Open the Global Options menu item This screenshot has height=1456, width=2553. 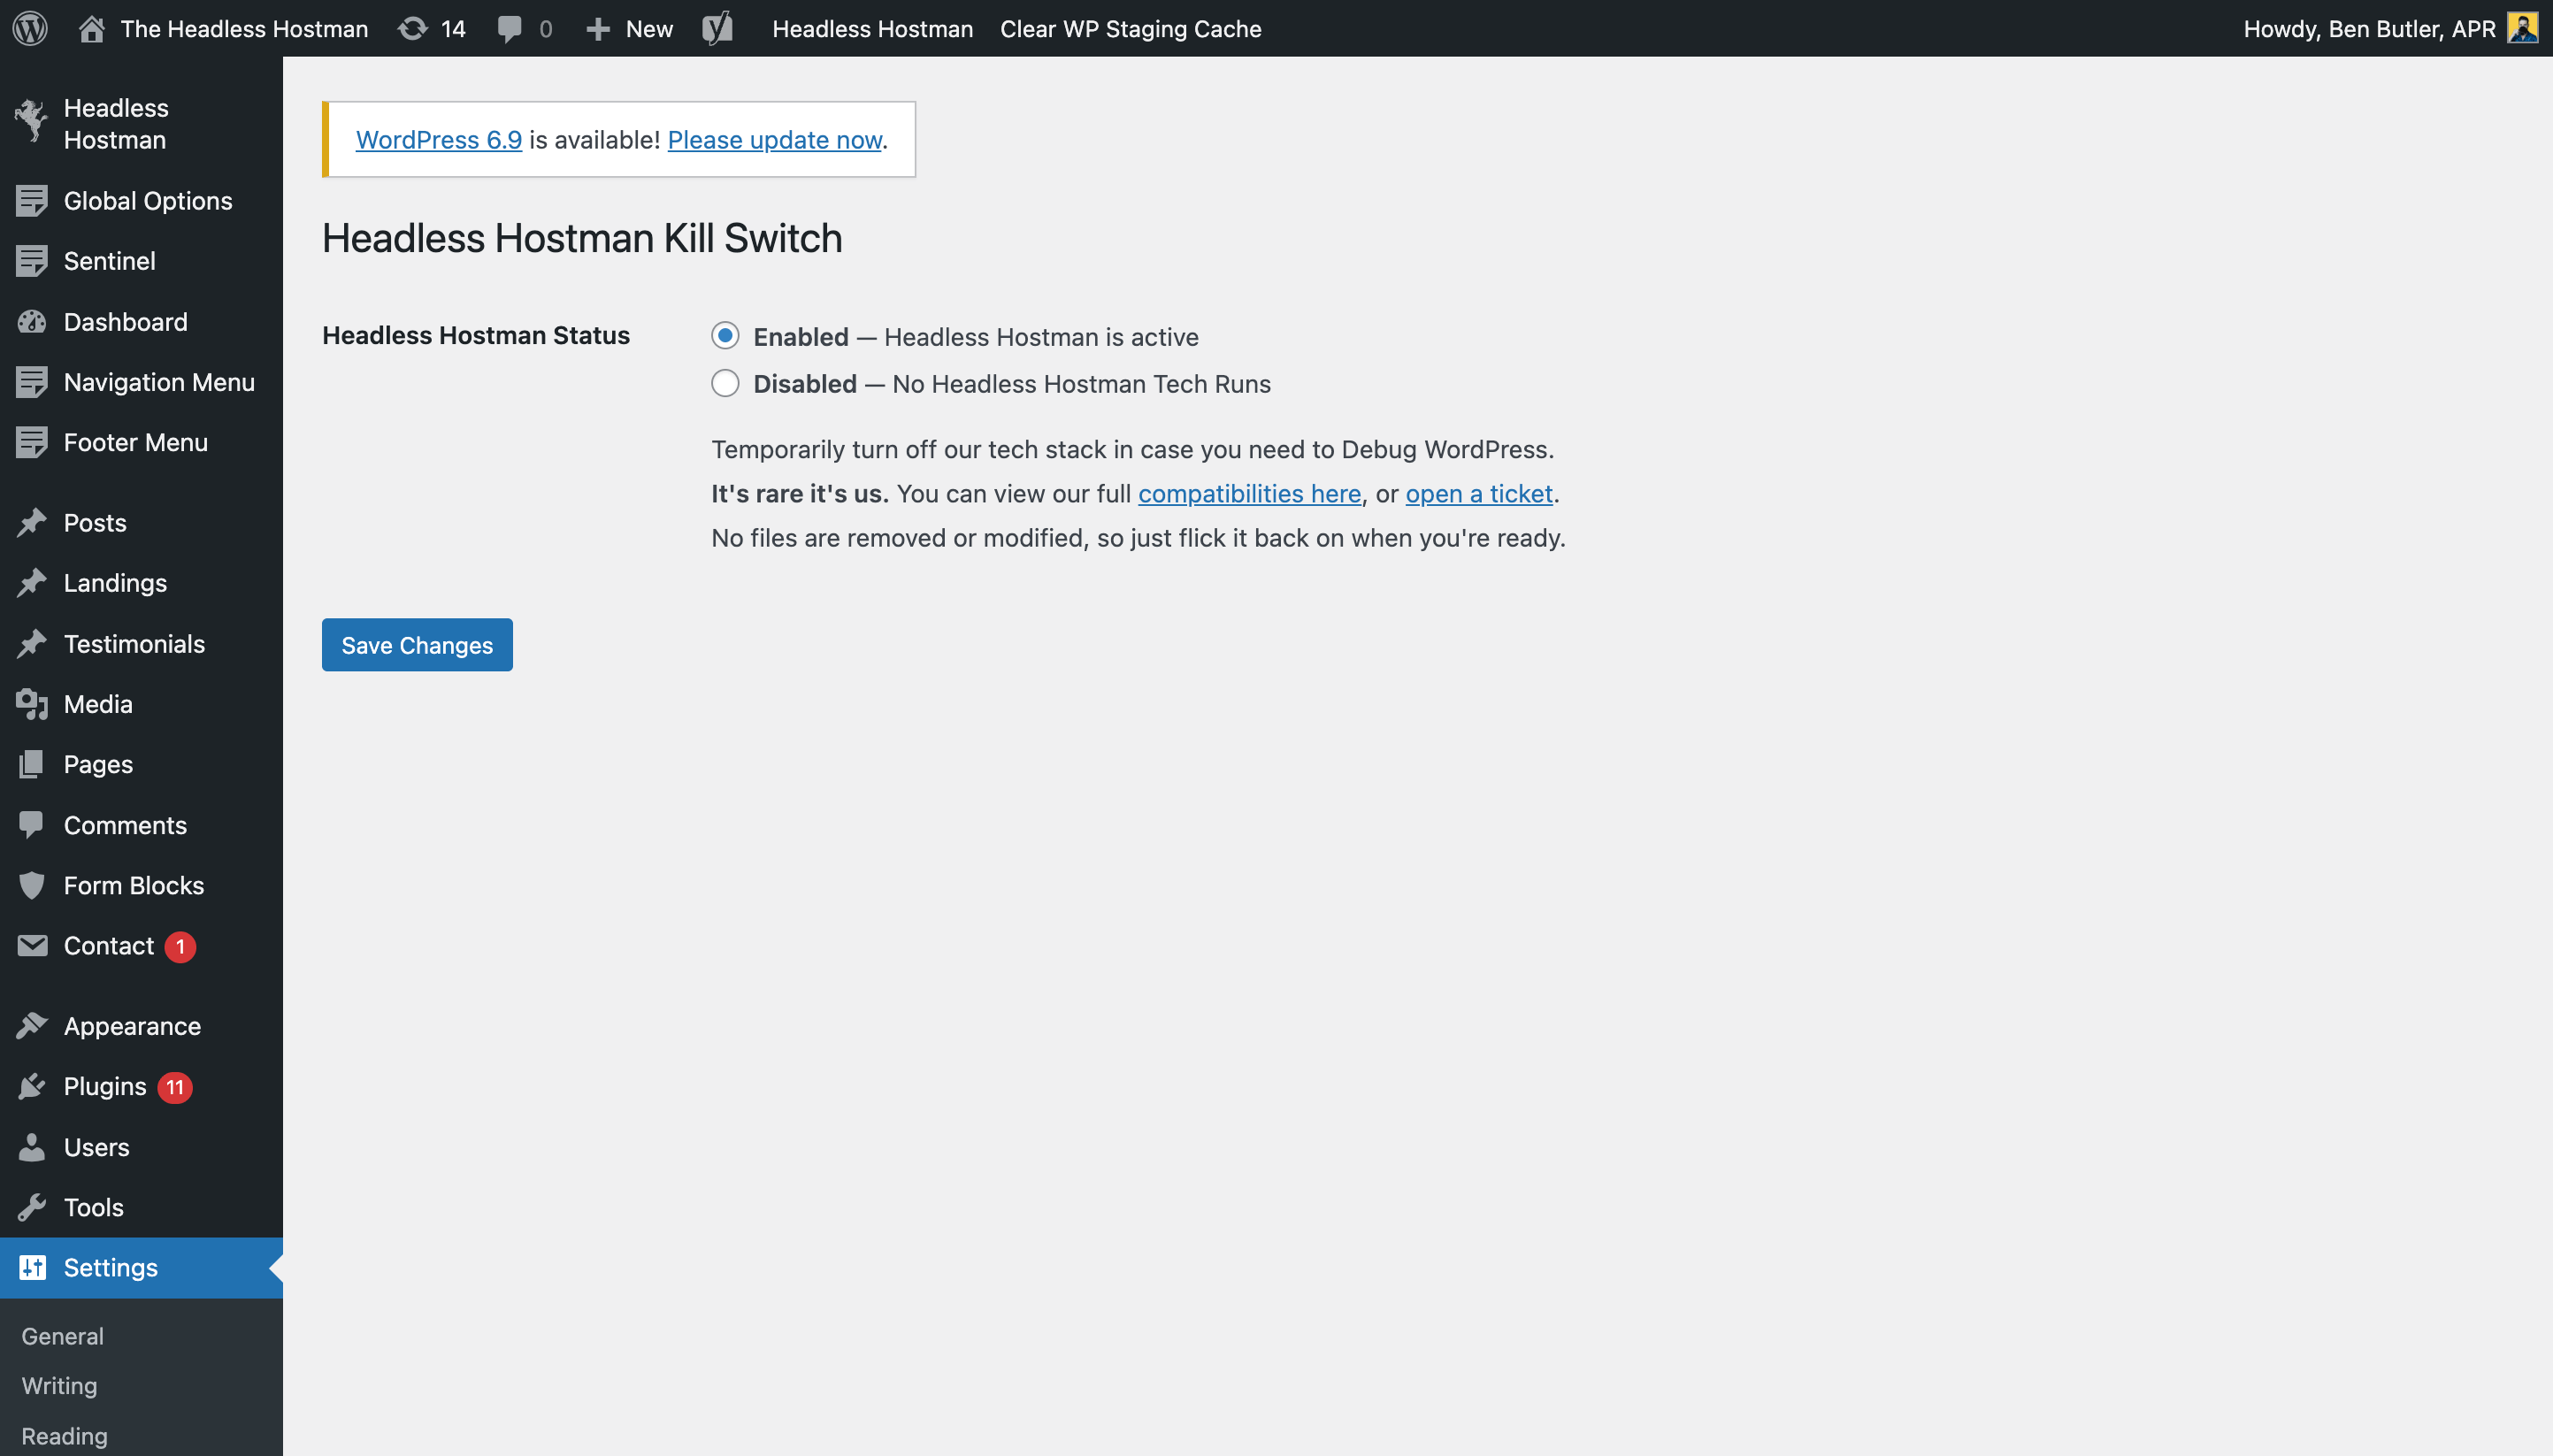(x=148, y=201)
